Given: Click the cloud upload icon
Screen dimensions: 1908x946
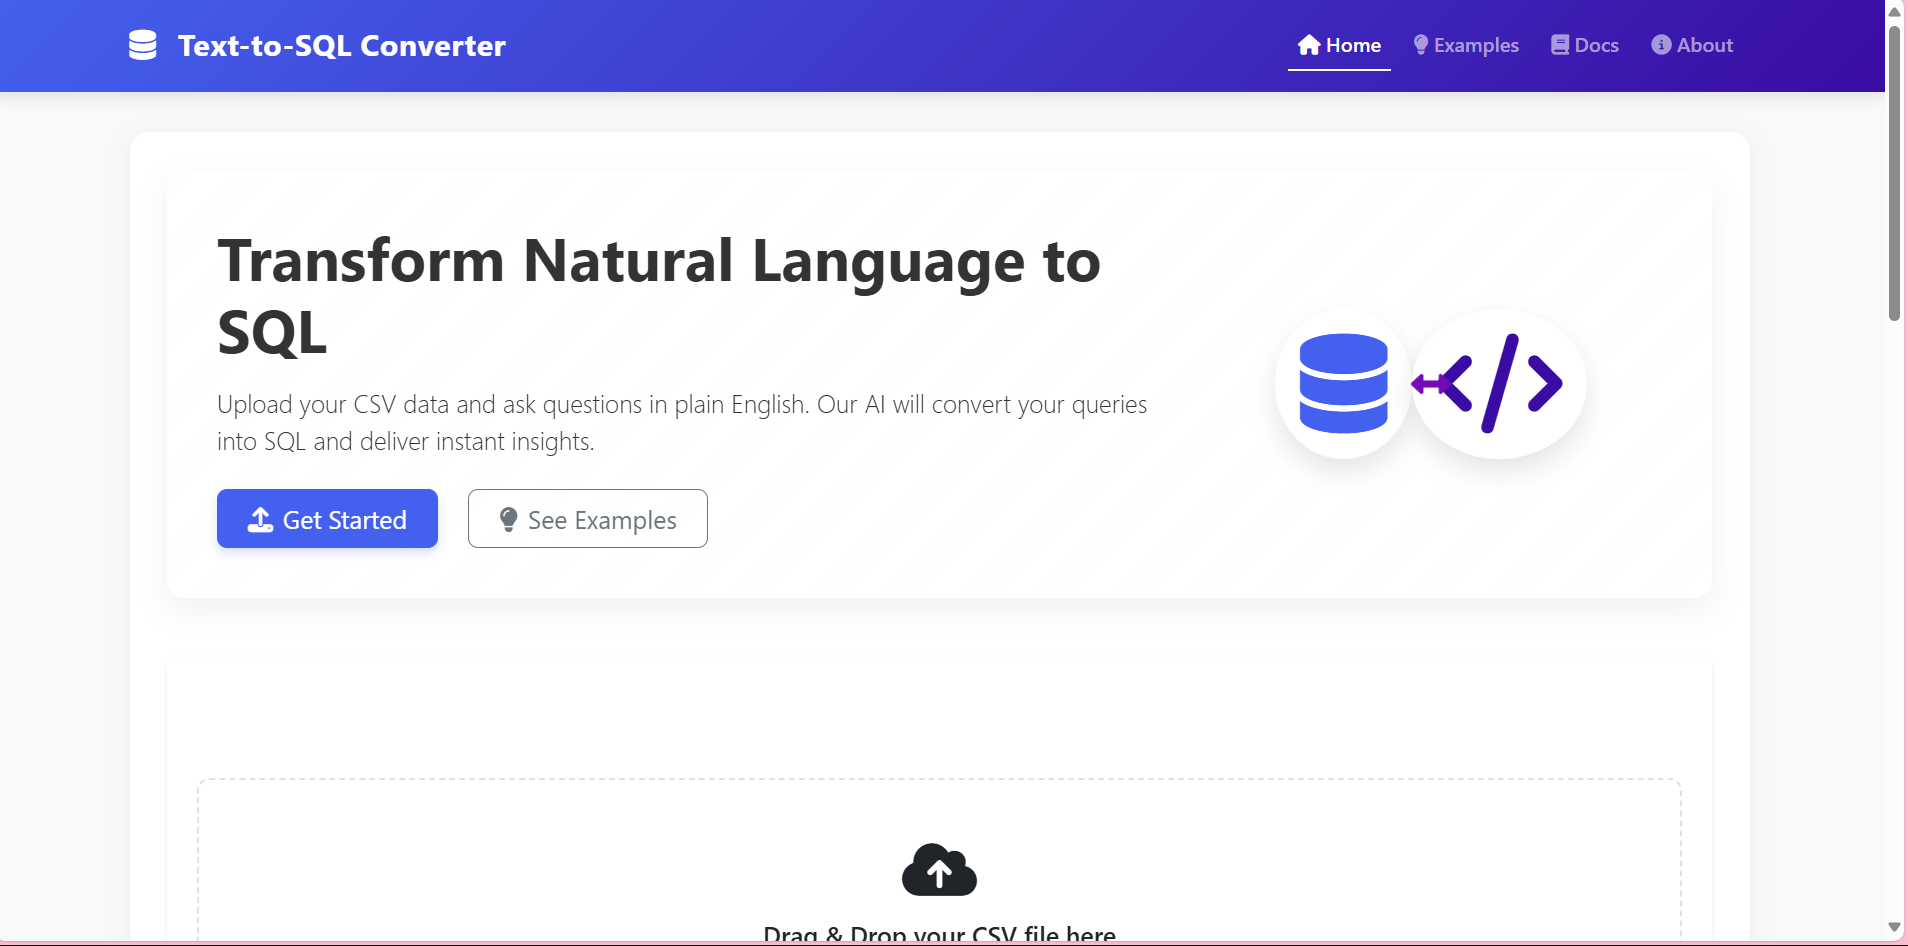Looking at the screenshot, I should coord(939,870).
